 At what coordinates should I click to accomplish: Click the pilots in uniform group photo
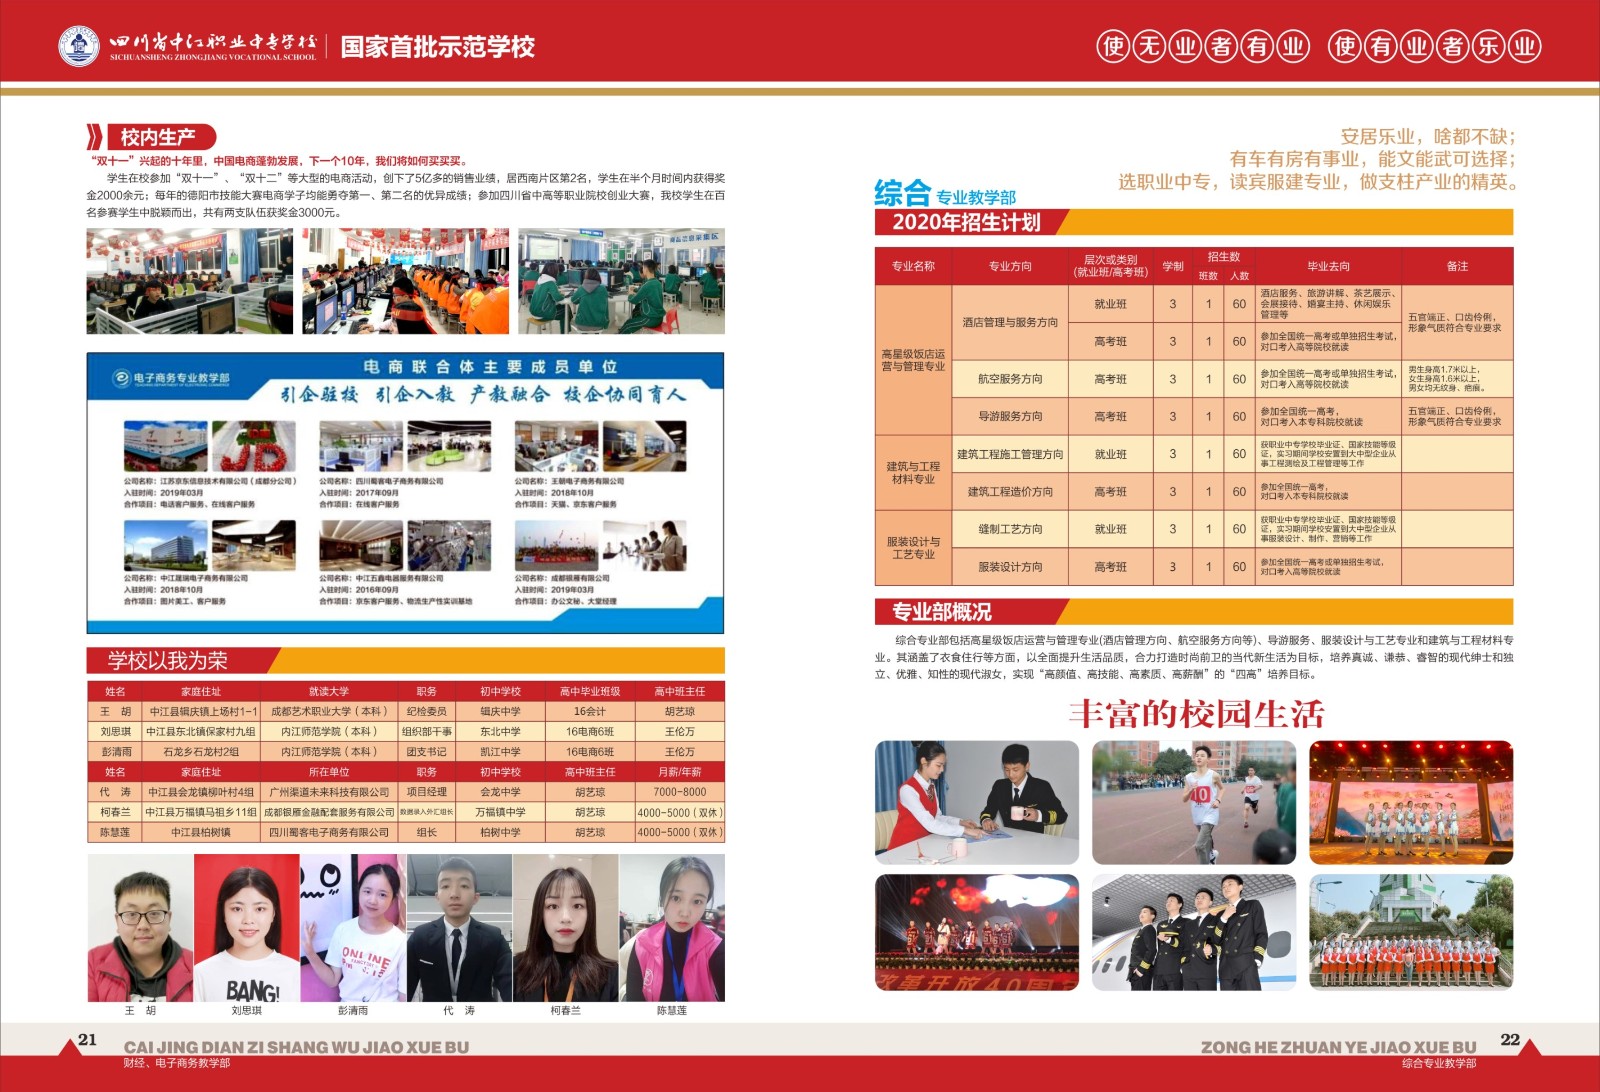[x=1194, y=932]
